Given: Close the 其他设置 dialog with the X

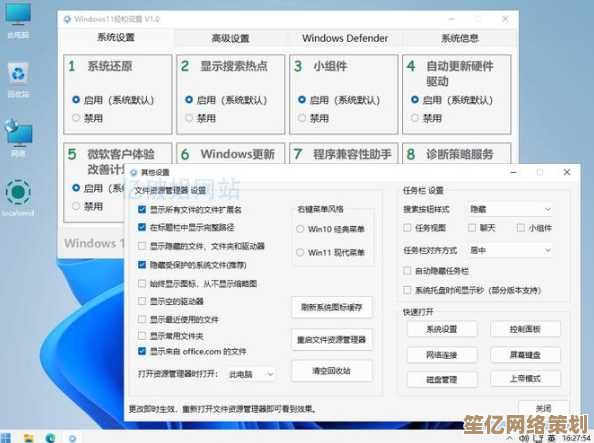Looking at the screenshot, I should [x=567, y=172].
